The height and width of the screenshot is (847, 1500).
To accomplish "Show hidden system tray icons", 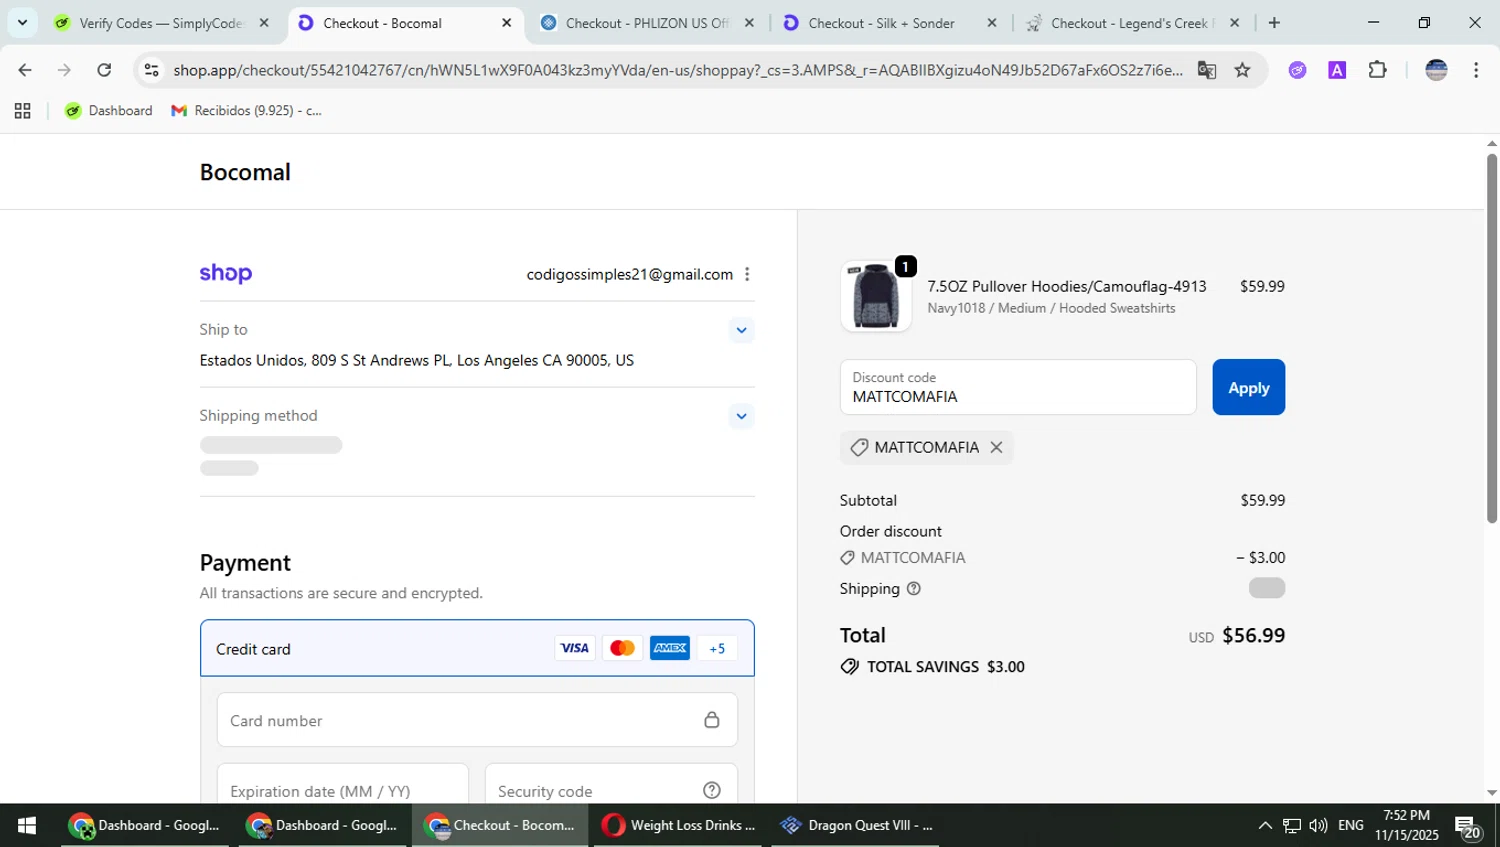I will pyautogui.click(x=1265, y=825).
